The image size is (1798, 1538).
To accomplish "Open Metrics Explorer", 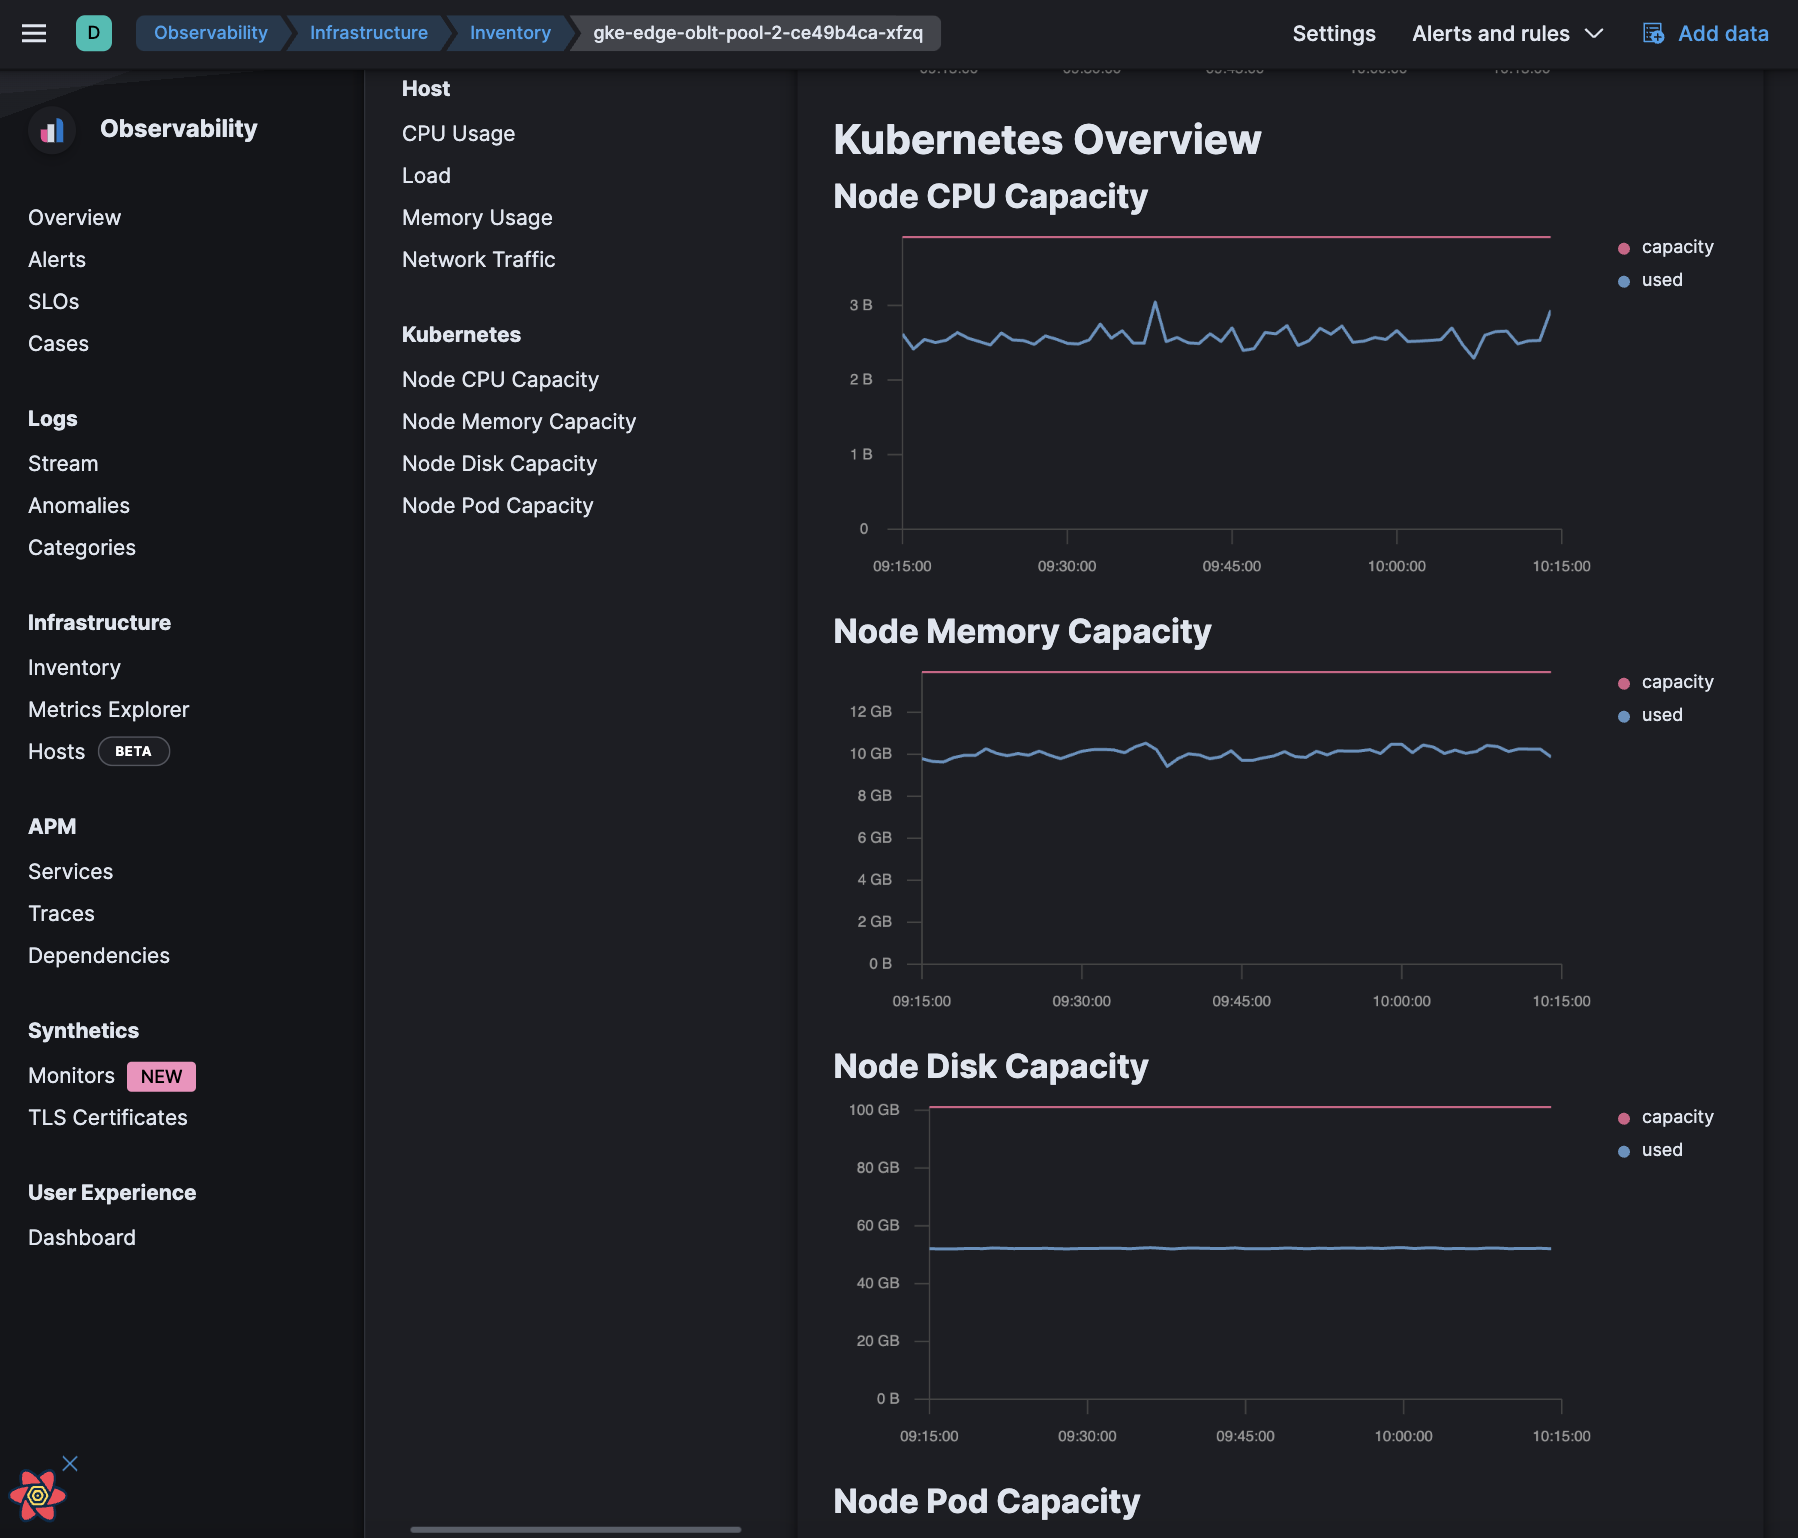I will 108,709.
